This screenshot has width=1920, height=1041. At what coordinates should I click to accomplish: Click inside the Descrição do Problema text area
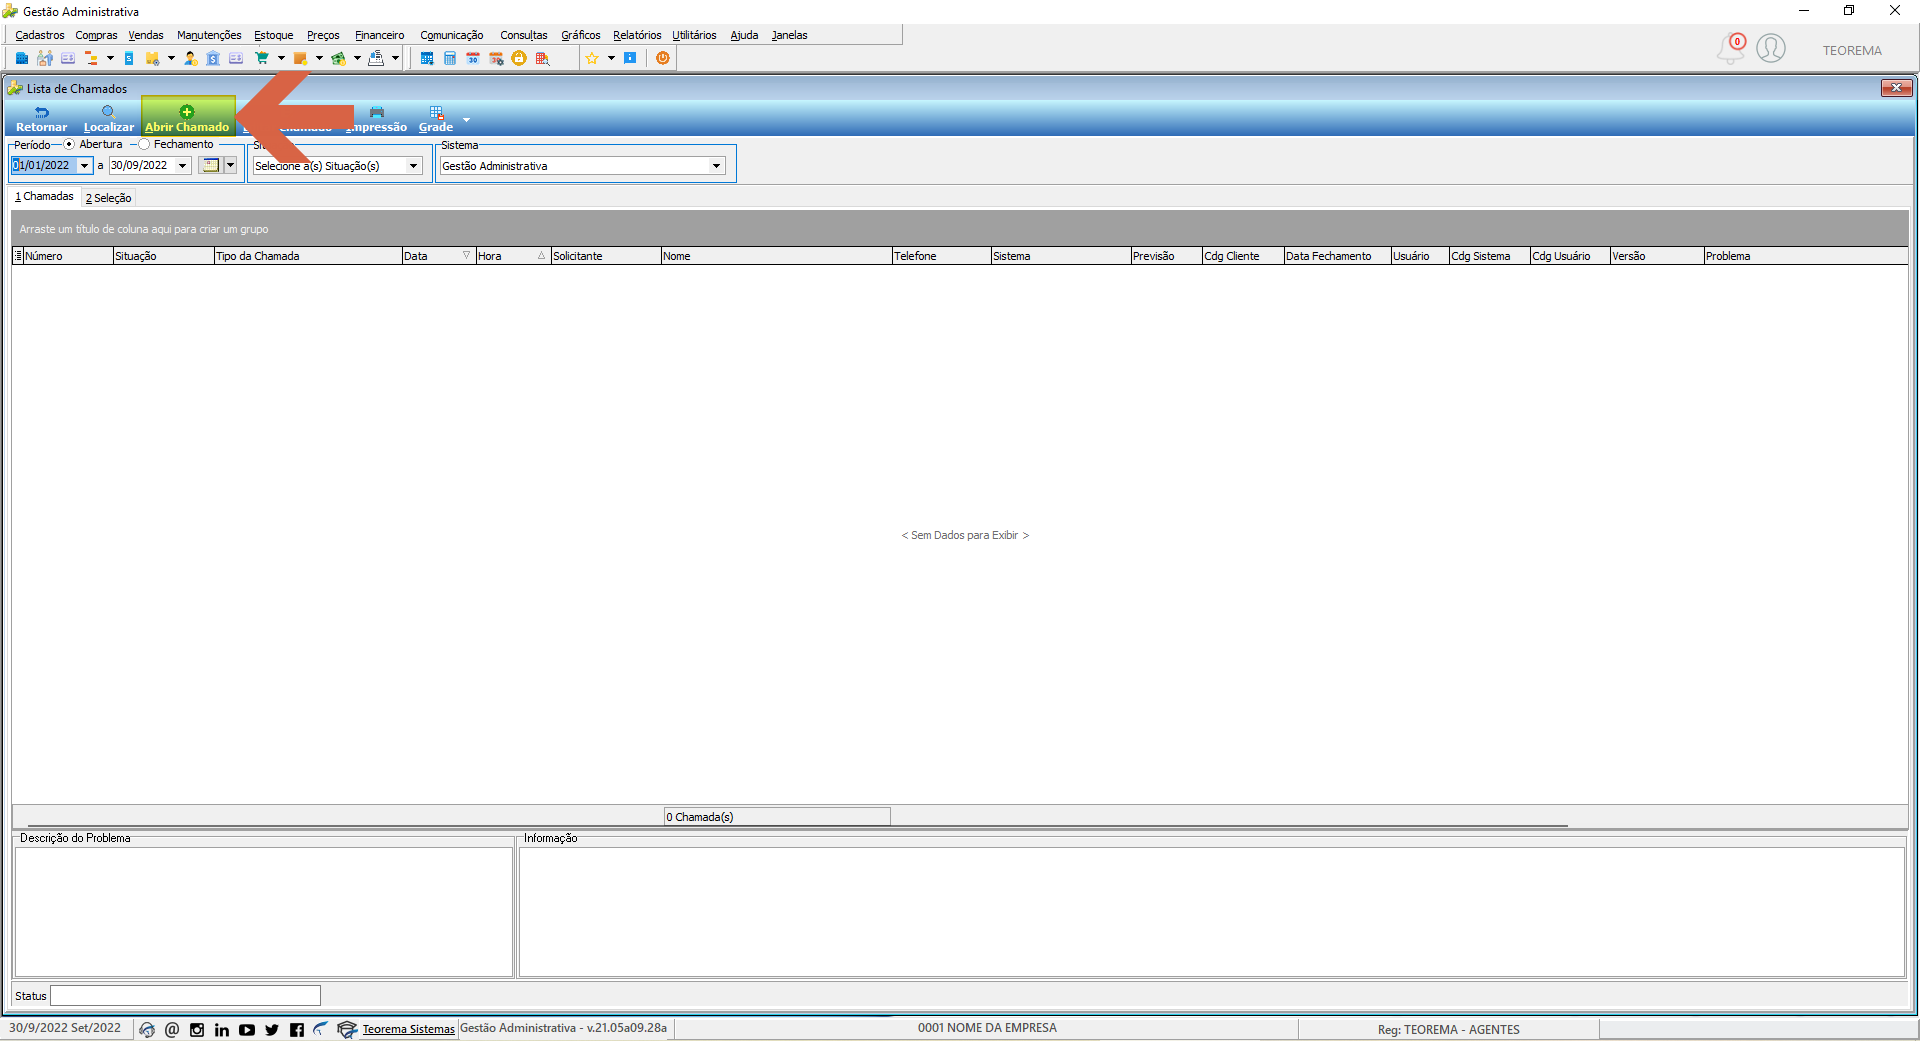(264, 912)
